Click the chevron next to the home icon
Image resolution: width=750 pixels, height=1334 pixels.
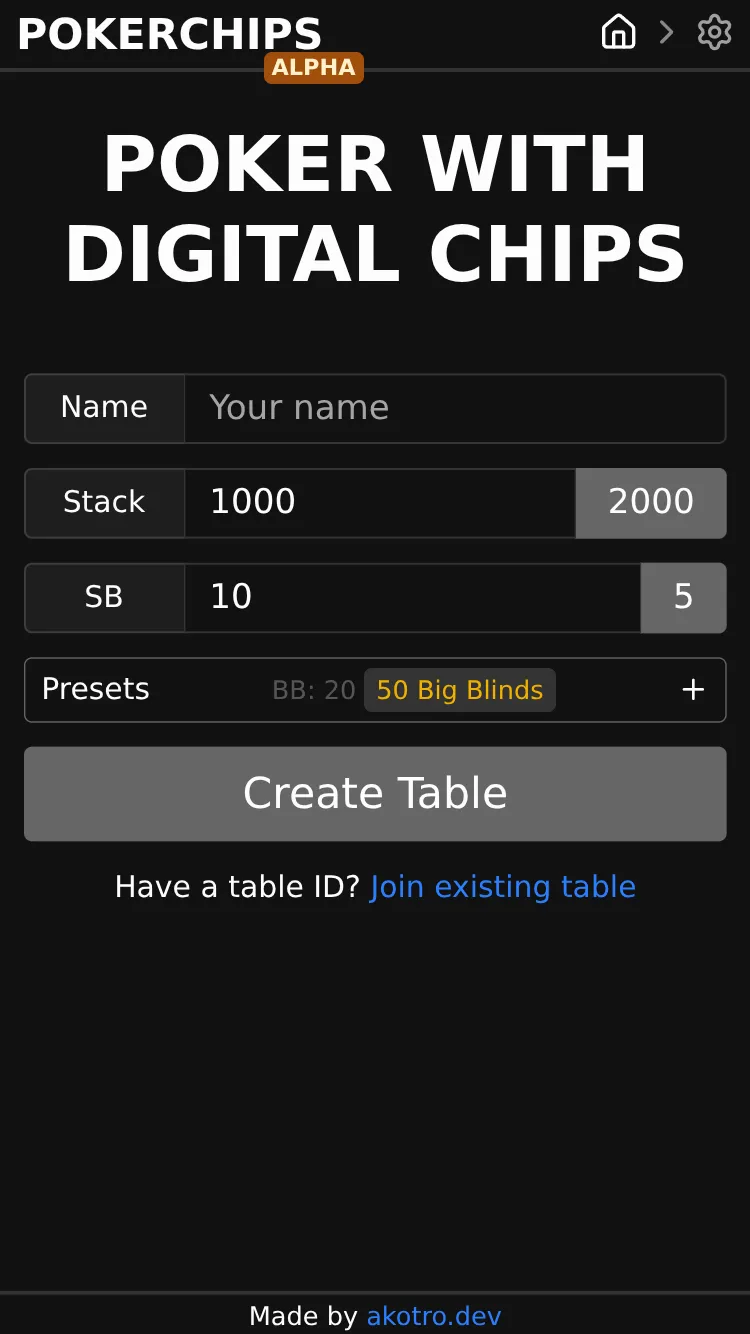pos(666,32)
